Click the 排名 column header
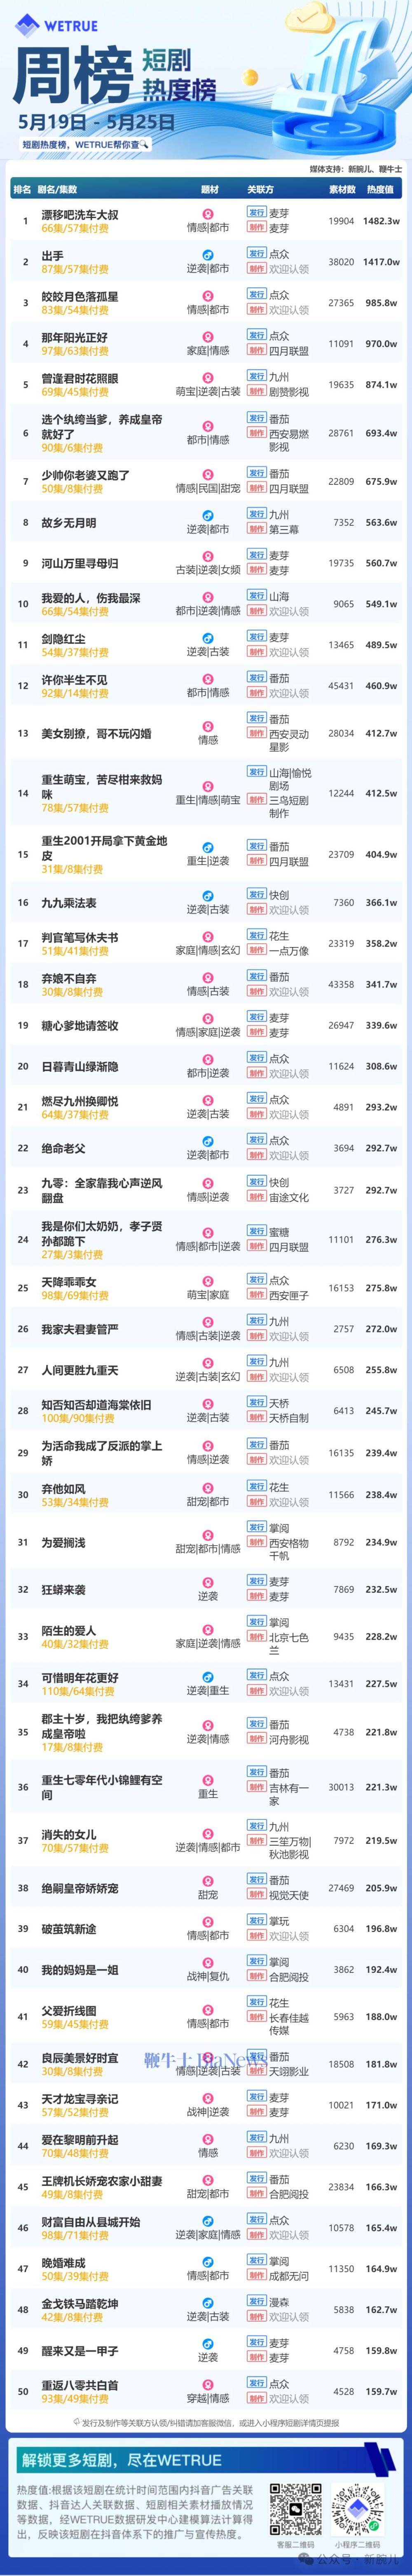Screen dimensions: 412x2576 [22, 189]
